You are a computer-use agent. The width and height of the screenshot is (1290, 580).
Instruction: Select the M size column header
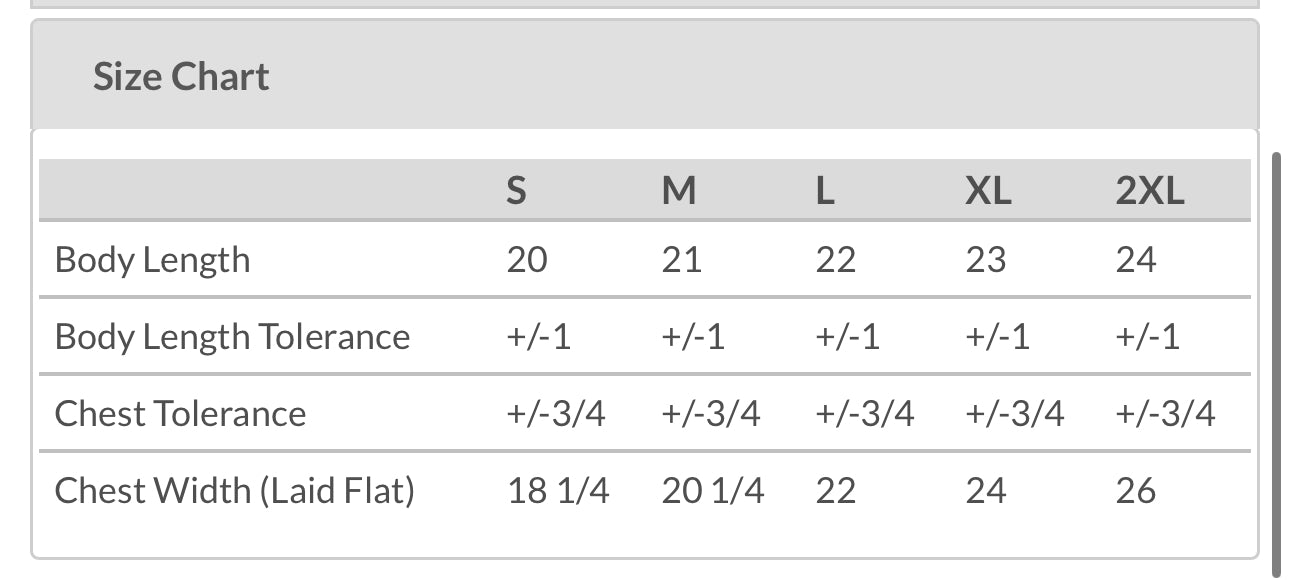(679, 190)
